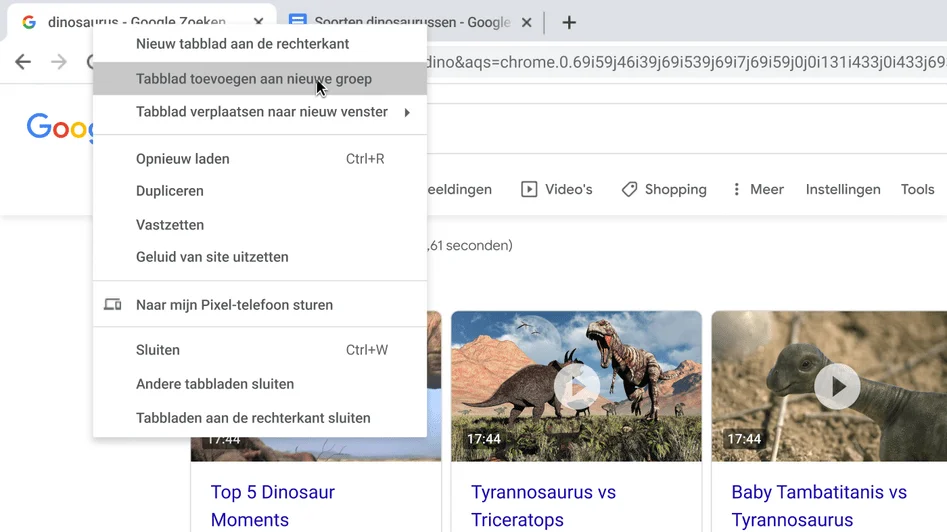Viewport: 947px width, 532px height.
Task: Open the Video's search filter
Action: click(x=556, y=190)
